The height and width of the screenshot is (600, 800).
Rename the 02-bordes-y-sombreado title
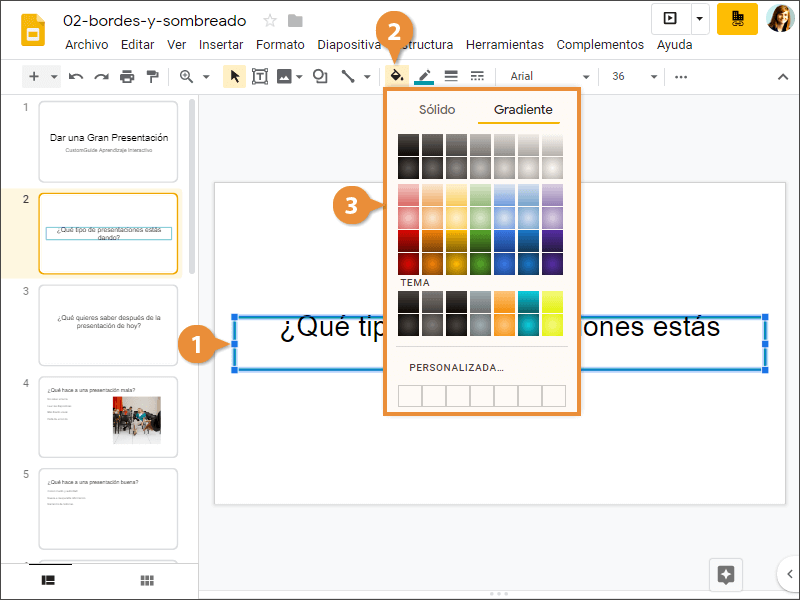pyautogui.click(x=155, y=21)
